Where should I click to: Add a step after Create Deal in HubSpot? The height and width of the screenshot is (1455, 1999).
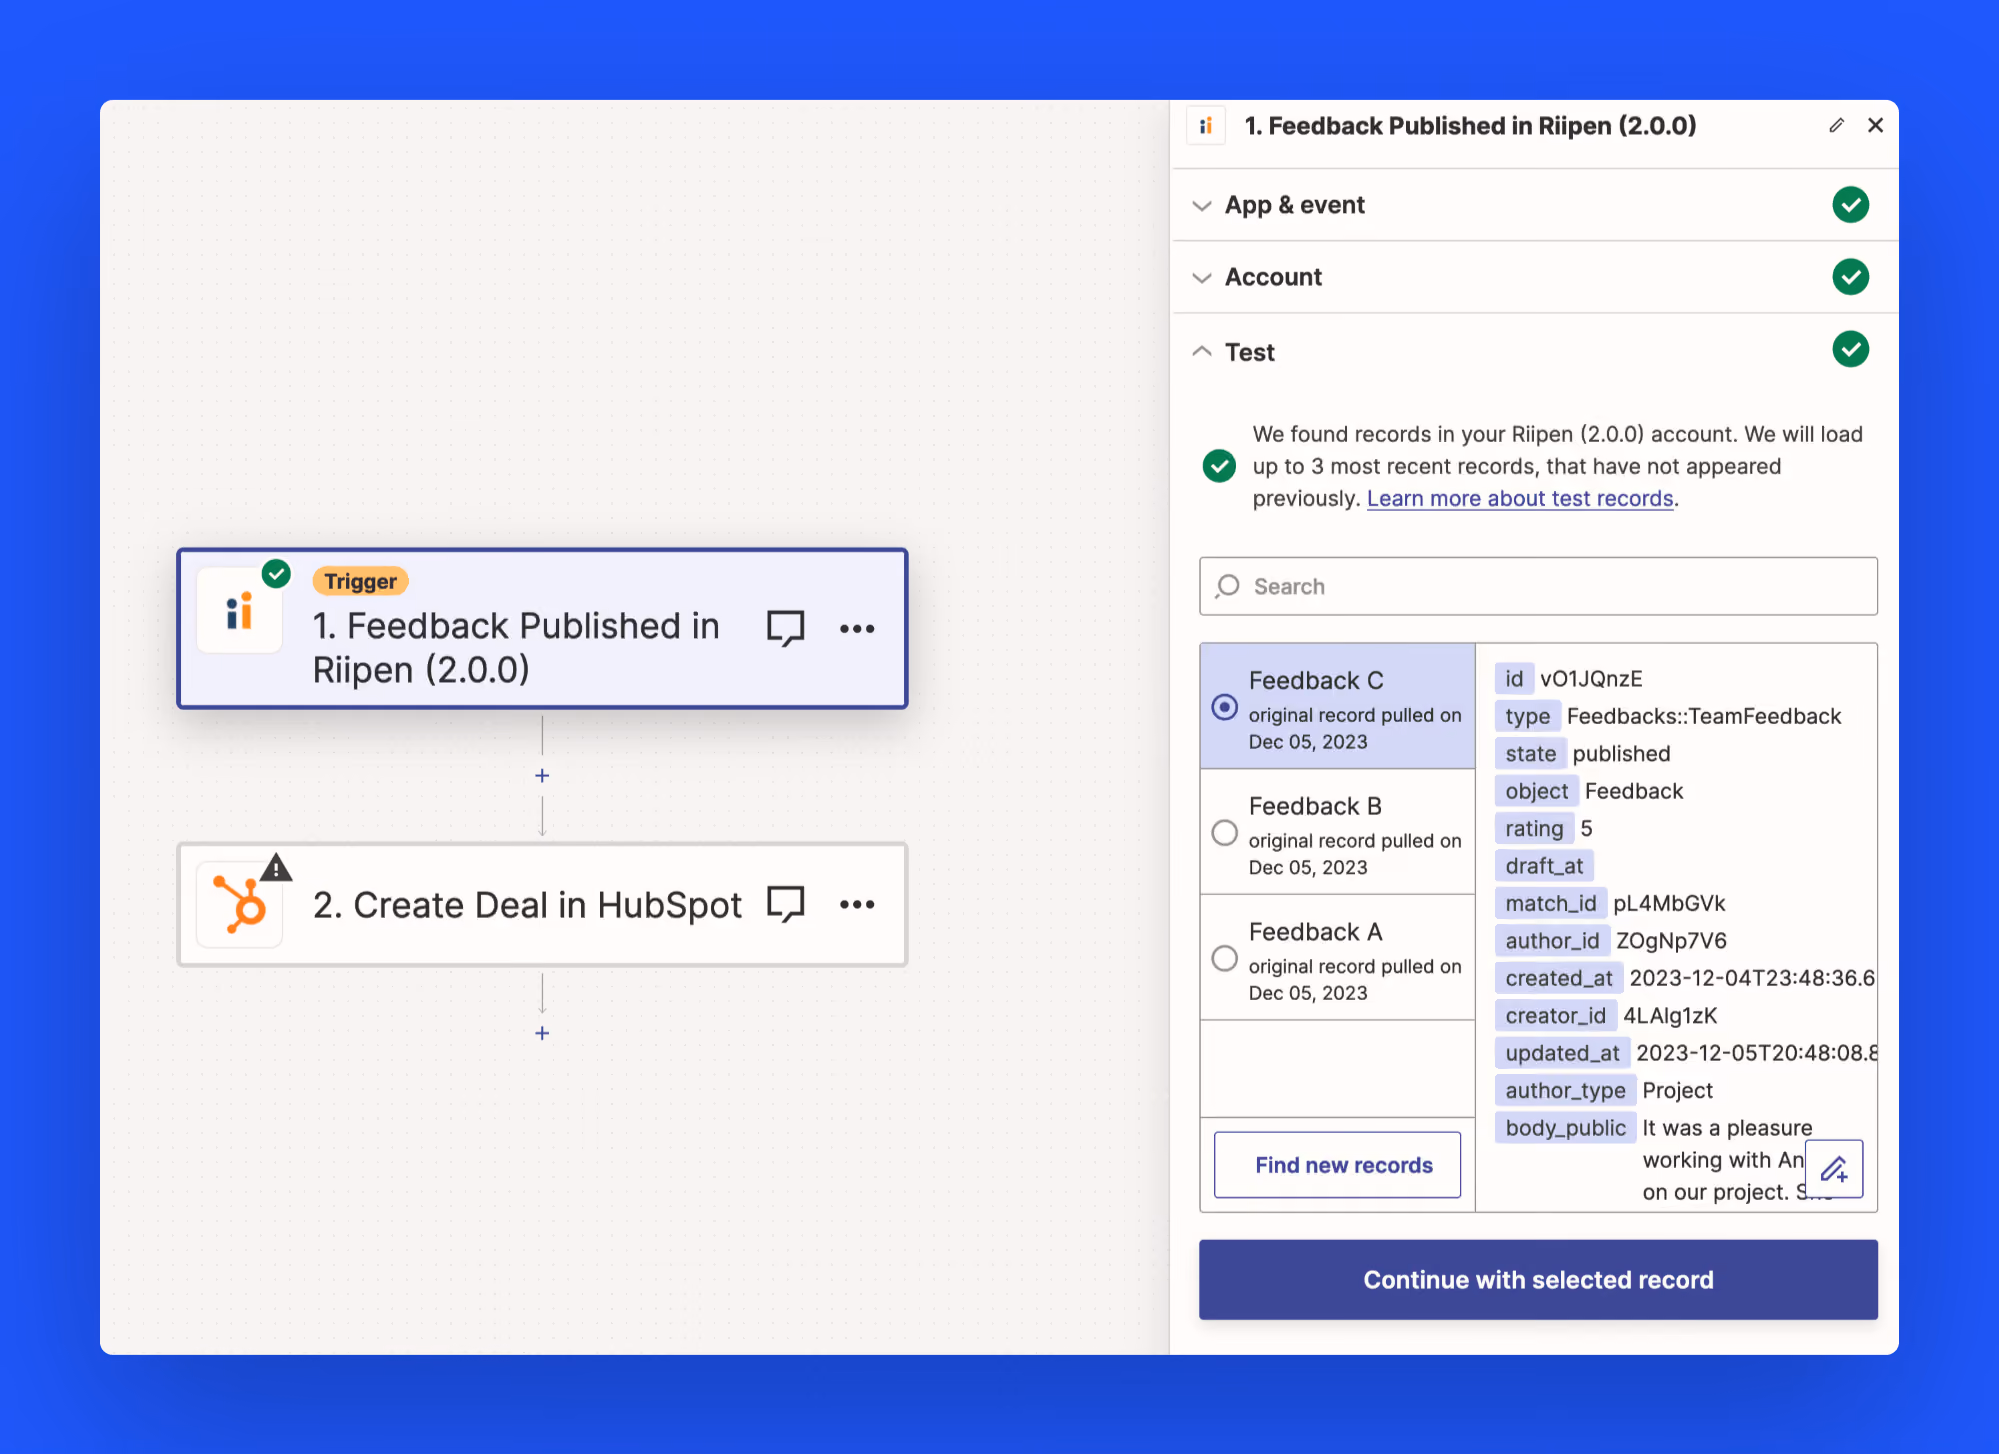[542, 1033]
